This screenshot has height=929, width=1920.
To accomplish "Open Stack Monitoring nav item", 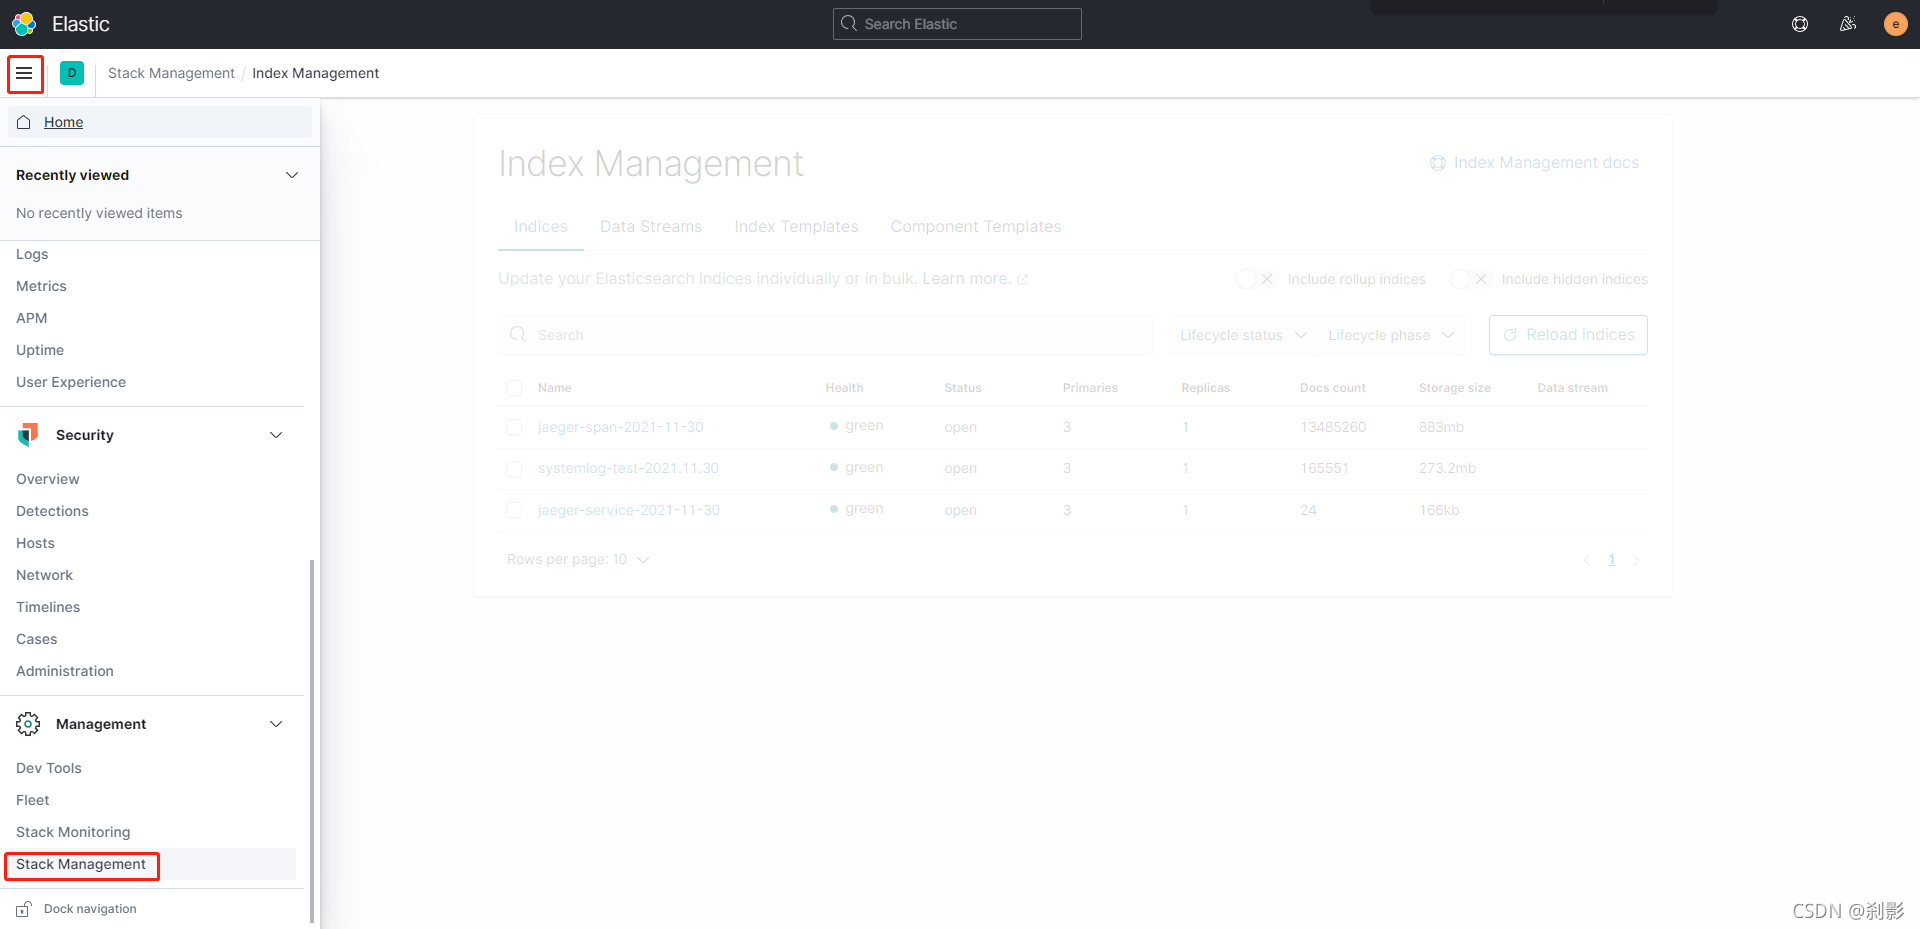I will click(x=73, y=832).
